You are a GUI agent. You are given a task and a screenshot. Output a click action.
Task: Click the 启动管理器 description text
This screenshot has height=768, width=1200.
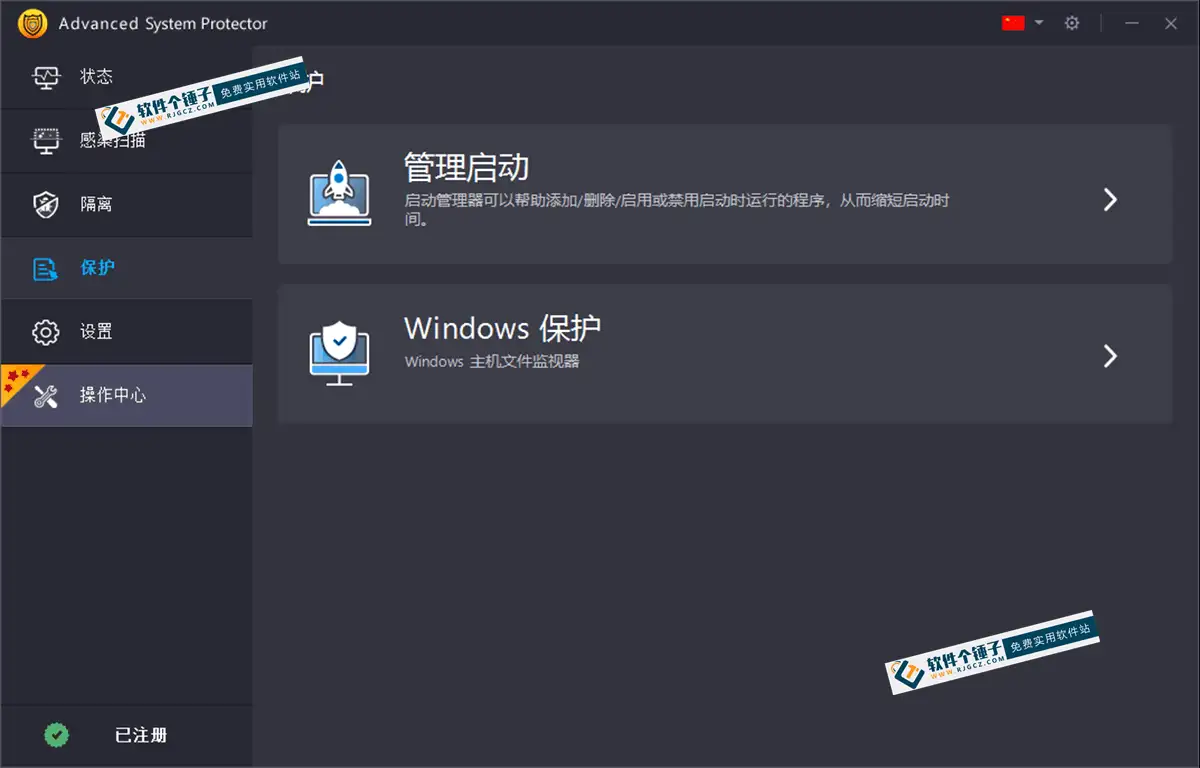pos(676,209)
